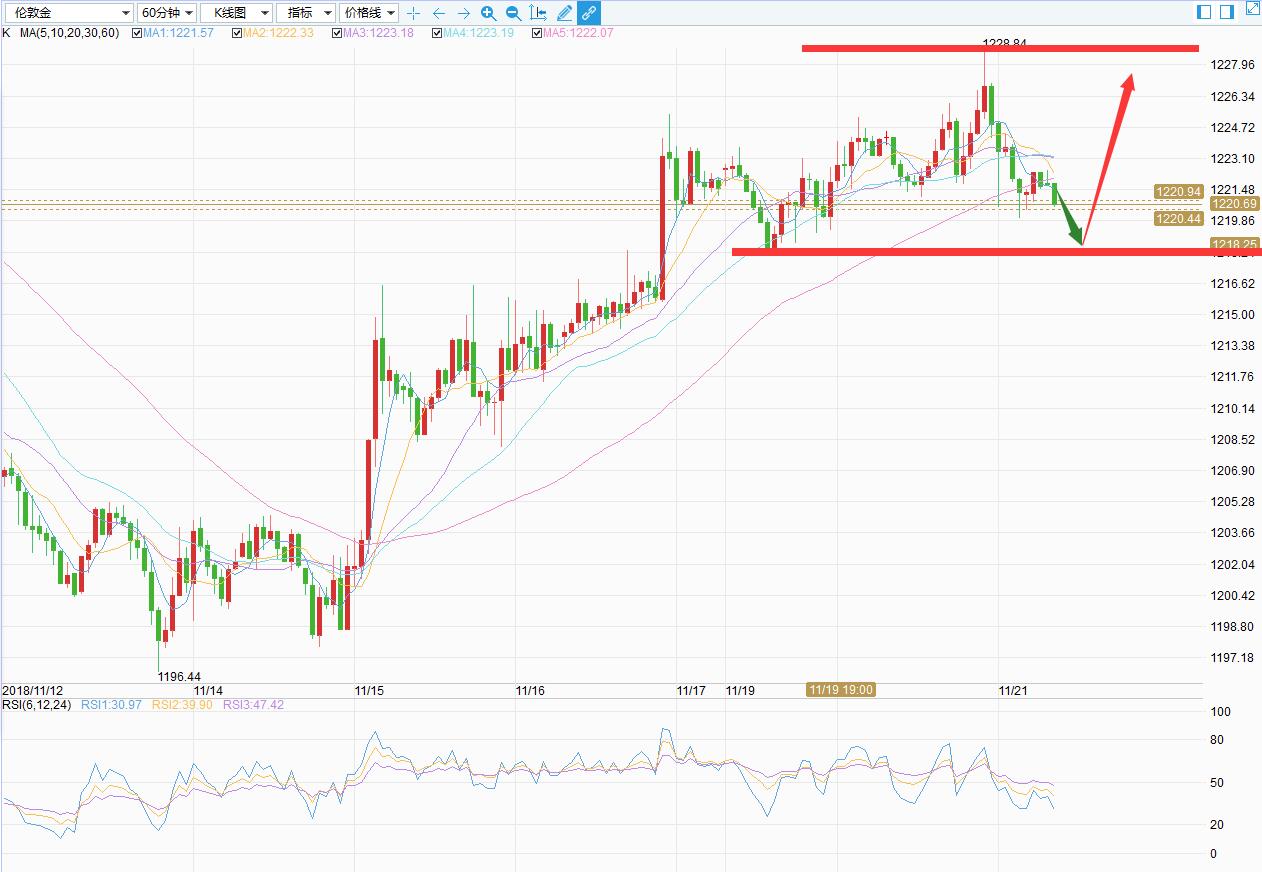This screenshot has height=872, width=1262.
Task: Disable the MA5 moving average checkbox
Action: [x=537, y=33]
